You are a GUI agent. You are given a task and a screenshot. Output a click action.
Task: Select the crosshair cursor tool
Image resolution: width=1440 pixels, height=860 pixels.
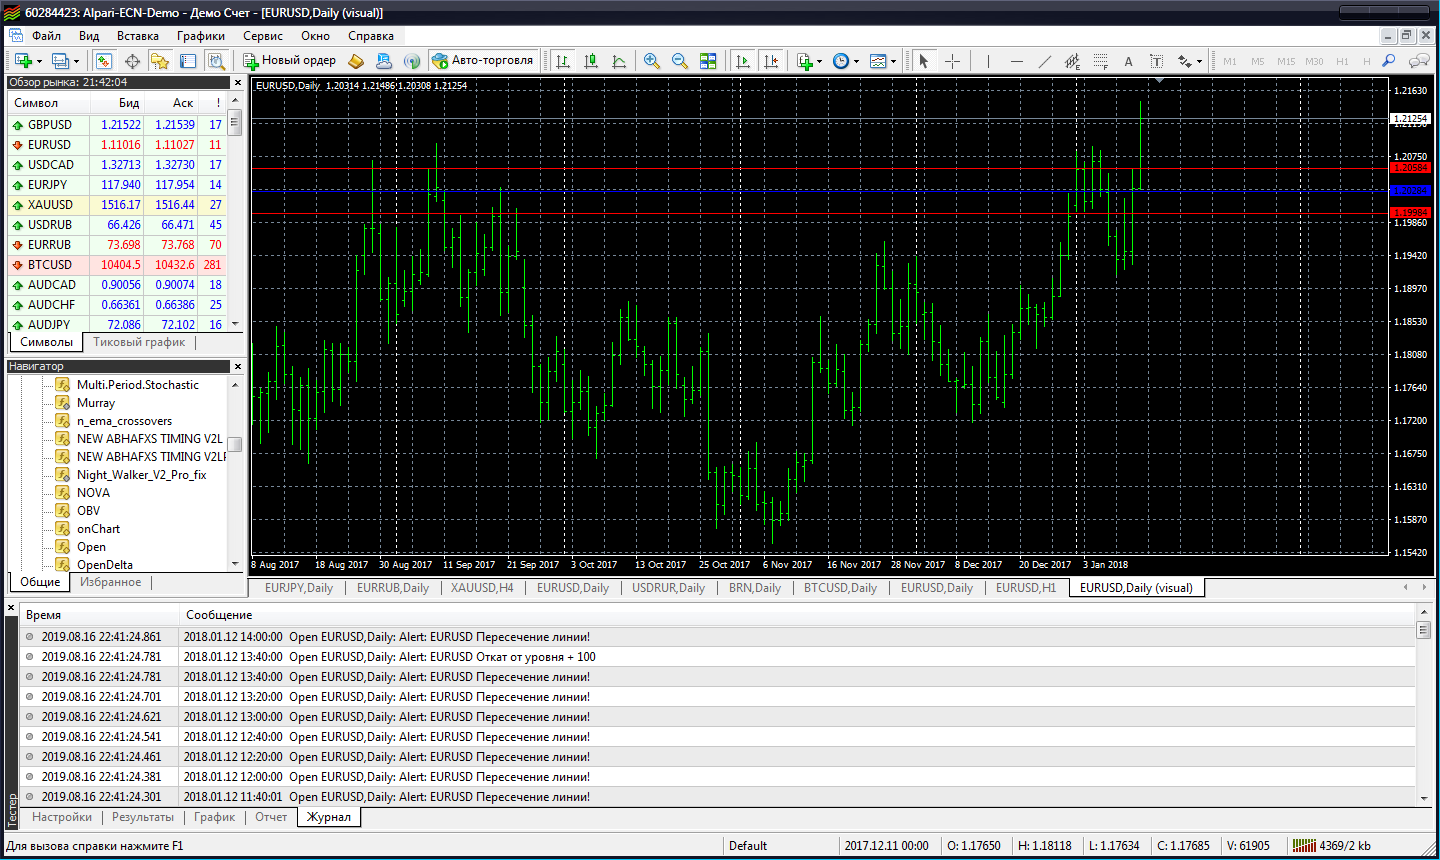[x=952, y=61]
